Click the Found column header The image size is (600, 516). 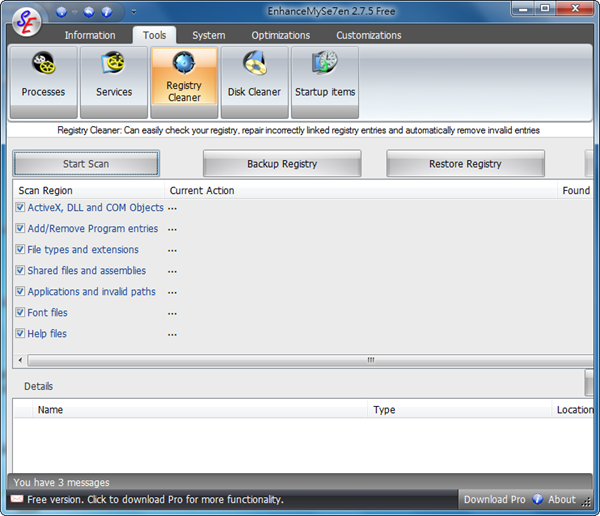coord(576,190)
